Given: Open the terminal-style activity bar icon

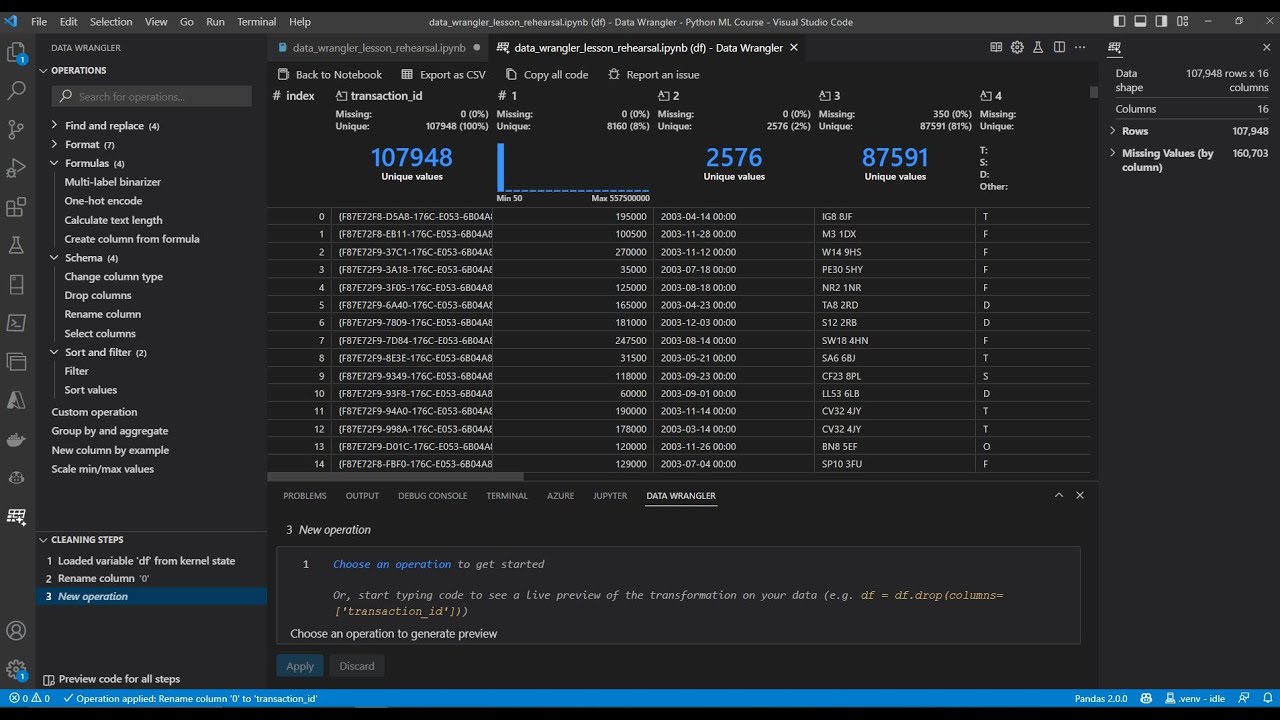Looking at the screenshot, I should (16, 323).
